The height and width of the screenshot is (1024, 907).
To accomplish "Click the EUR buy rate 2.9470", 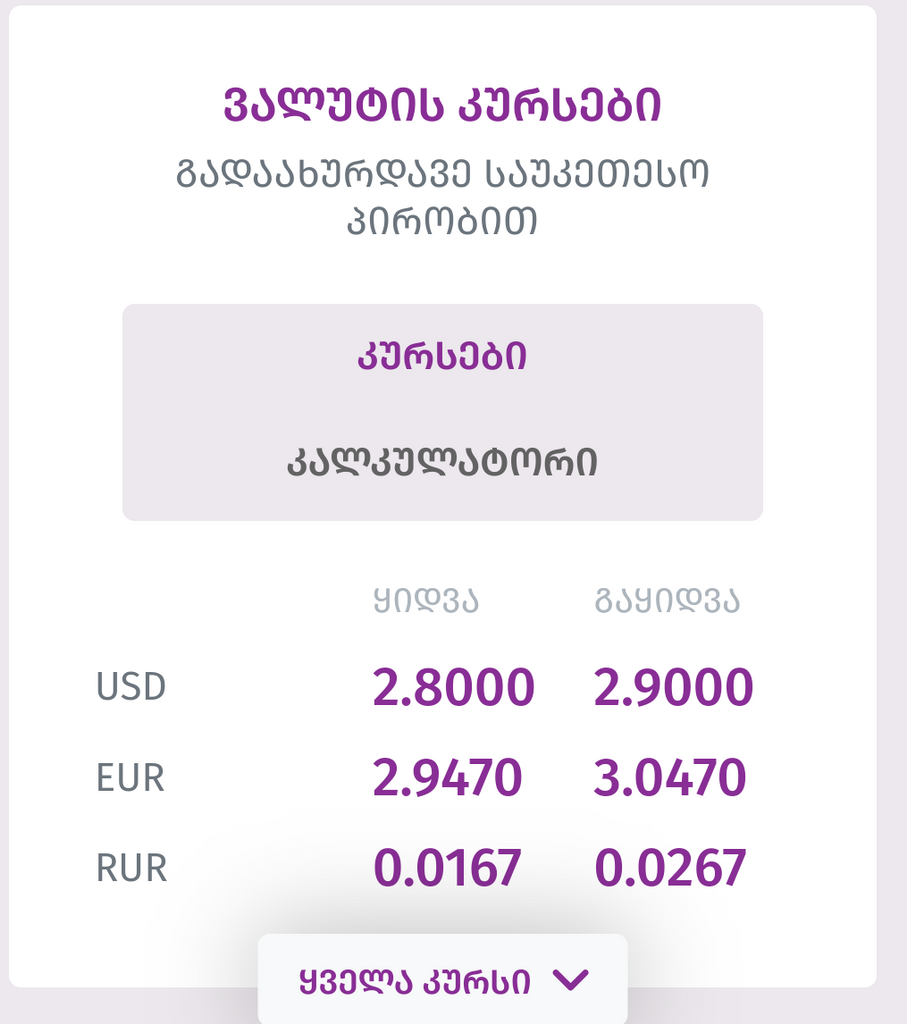I will [447, 777].
